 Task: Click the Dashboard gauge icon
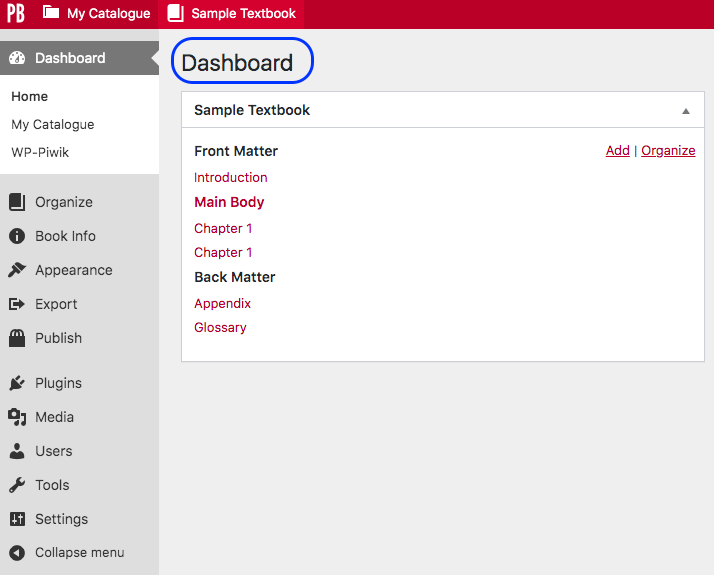click(17, 58)
